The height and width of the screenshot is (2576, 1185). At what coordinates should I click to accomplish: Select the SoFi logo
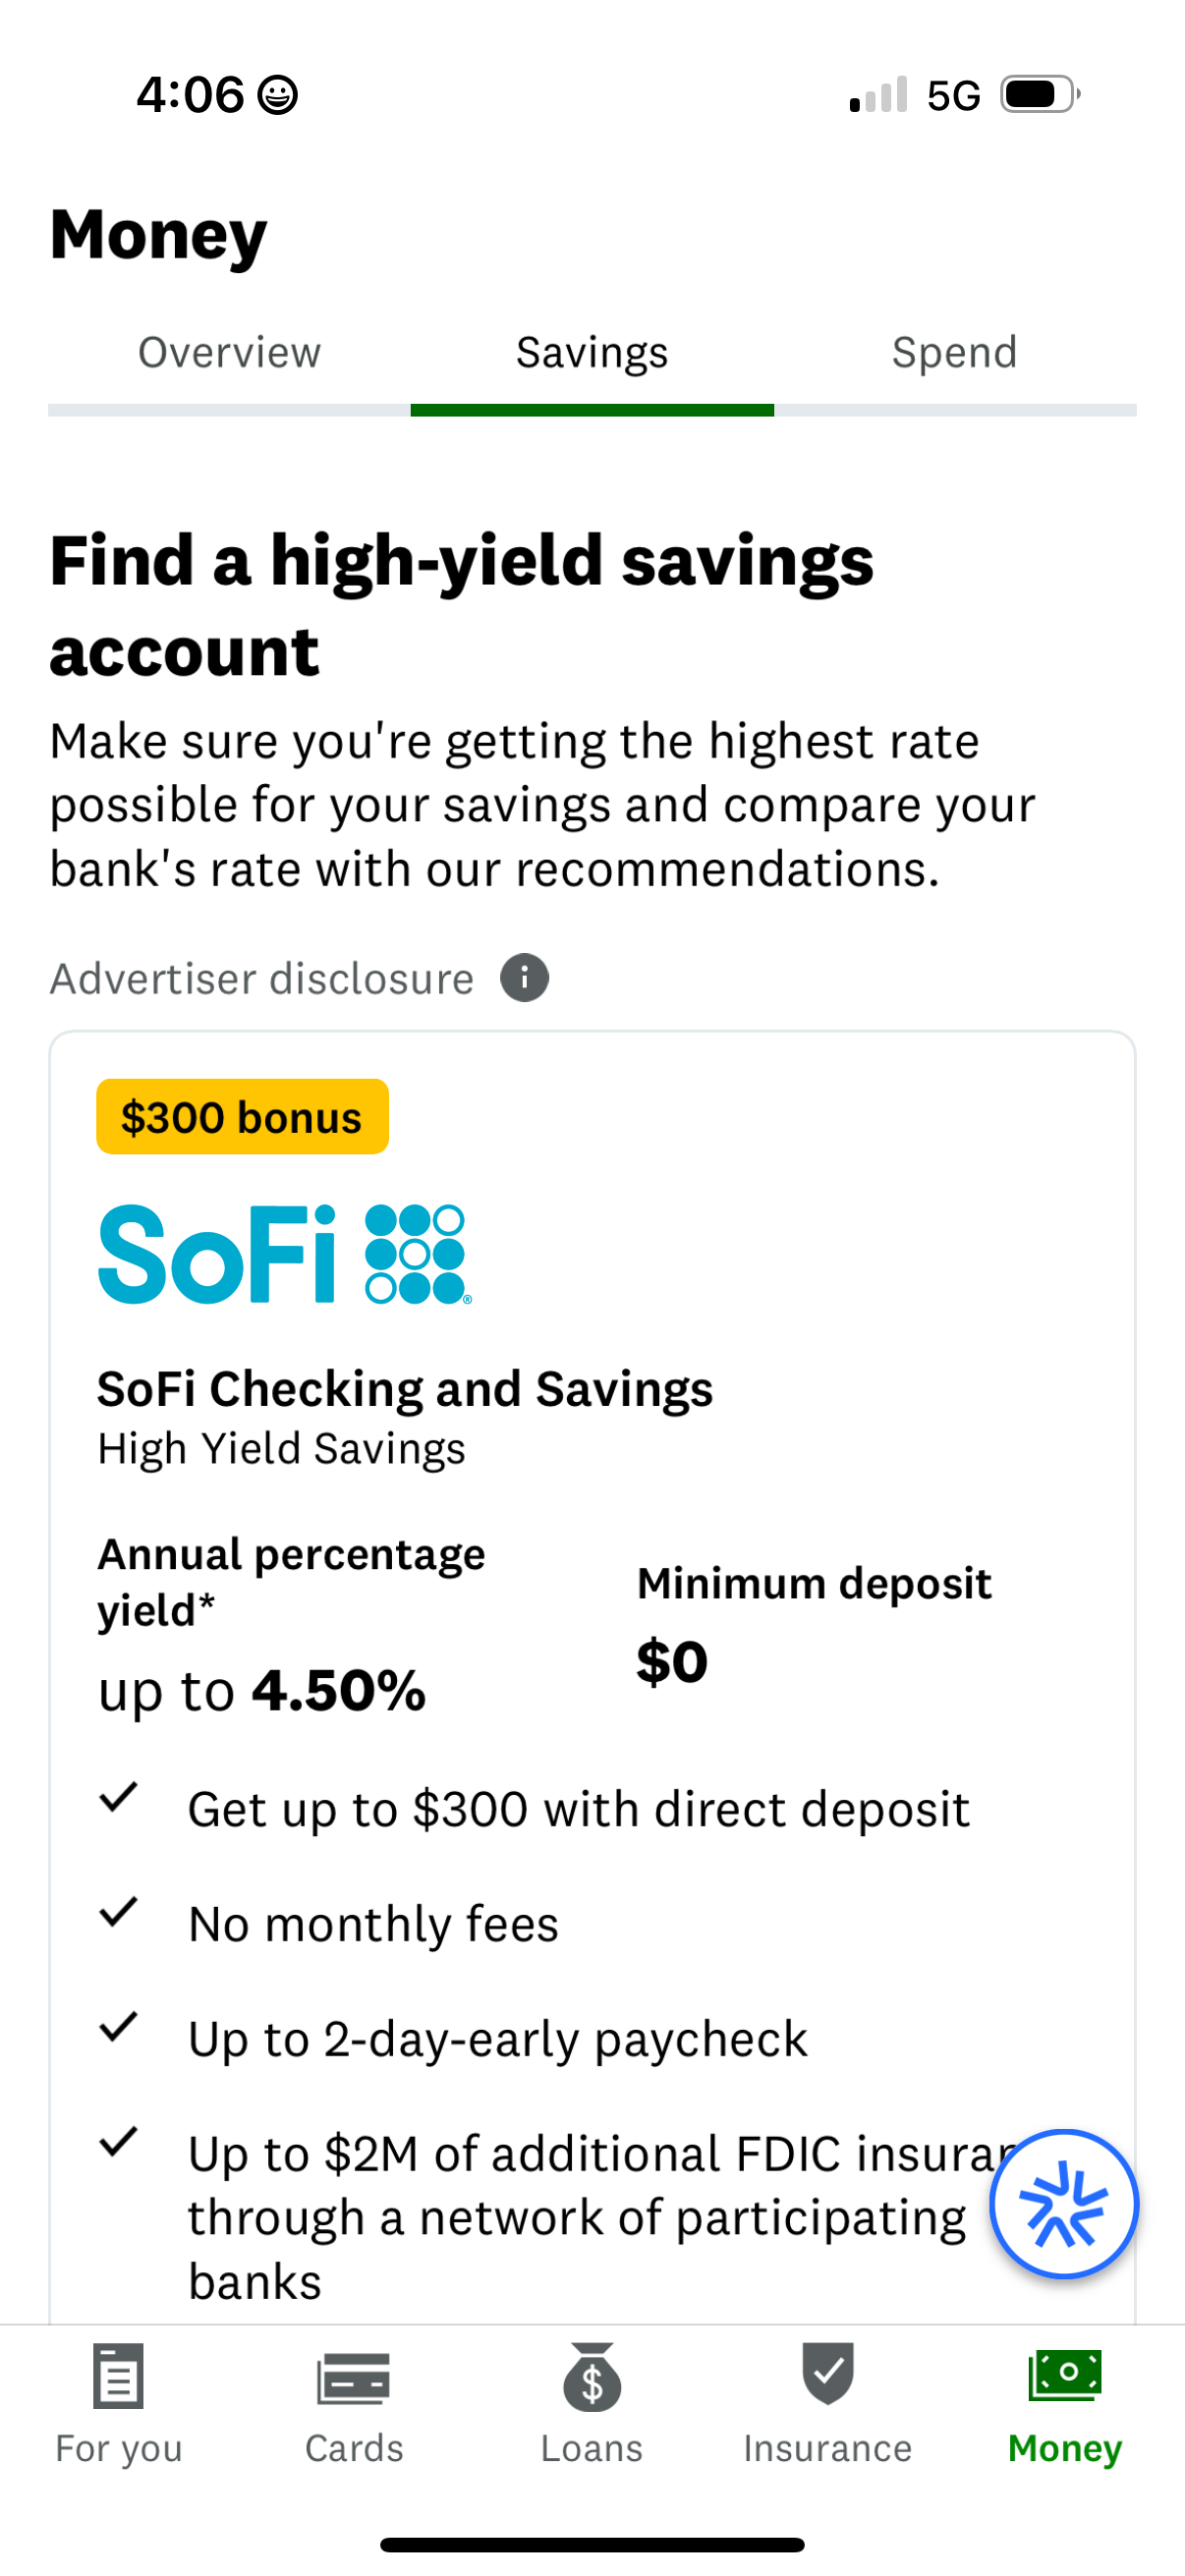point(283,1252)
